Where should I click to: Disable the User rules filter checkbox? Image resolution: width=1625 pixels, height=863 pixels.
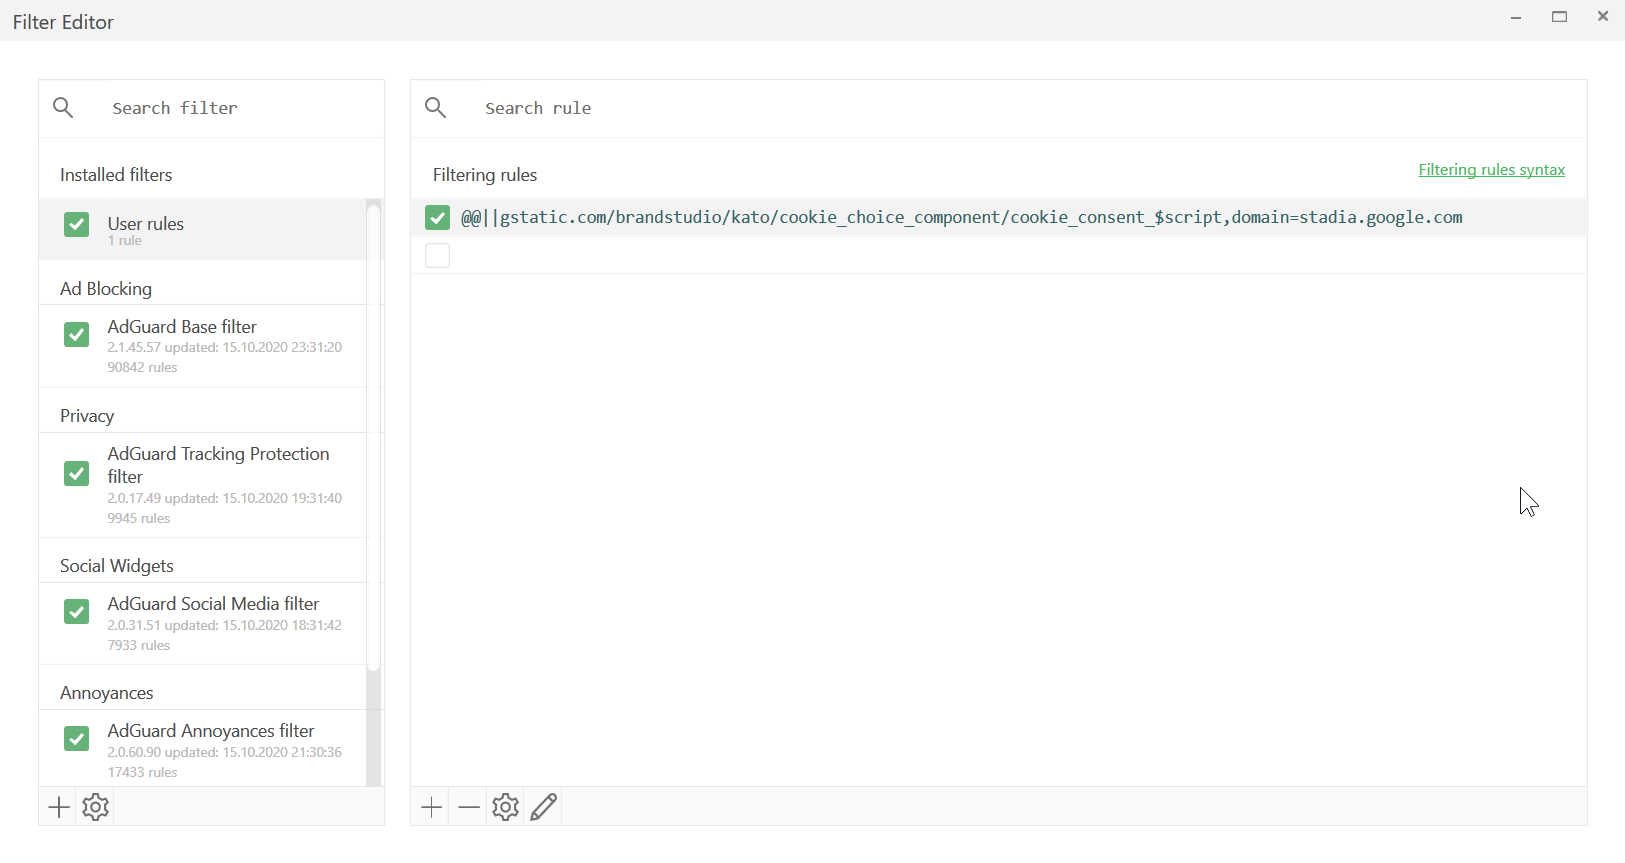[x=77, y=225]
